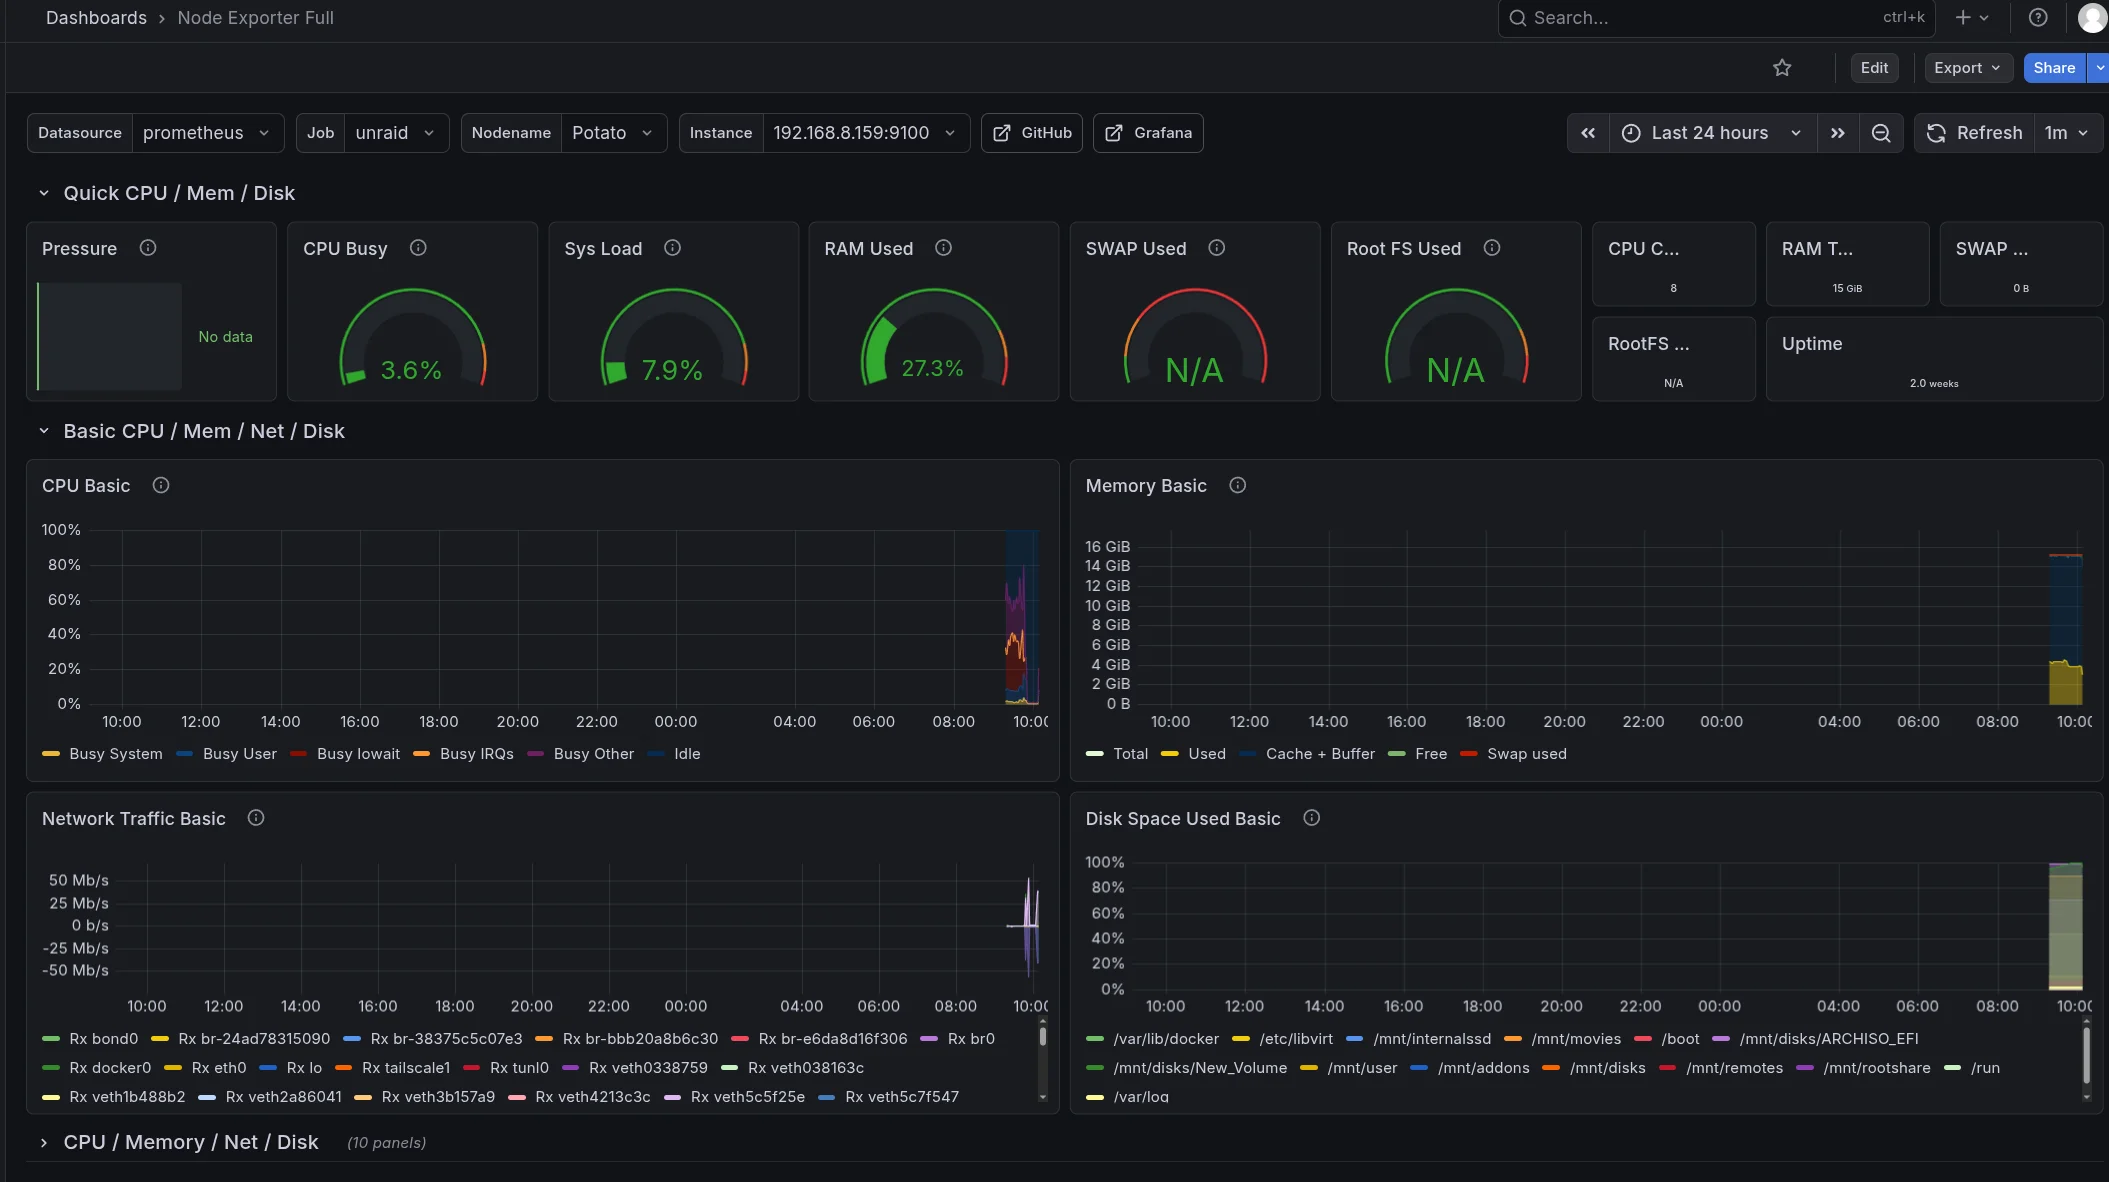The height and width of the screenshot is (1182, 2109).
Task: Open Network Traffic Basic panel title menu
Action: click(134, 819)
